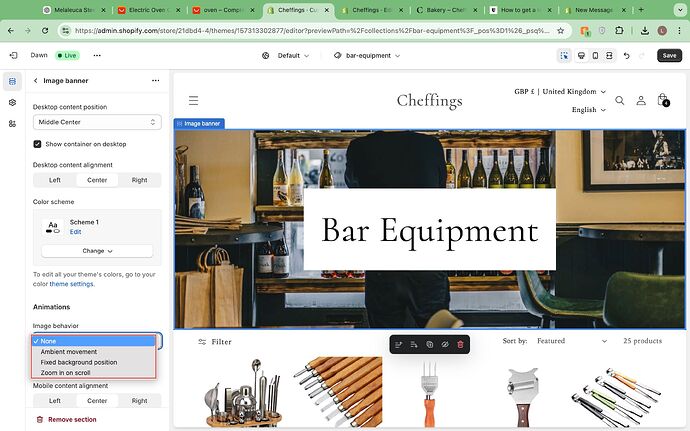
Task: Click the Scheme 1 Aa color preview
Action: (53, 227)
